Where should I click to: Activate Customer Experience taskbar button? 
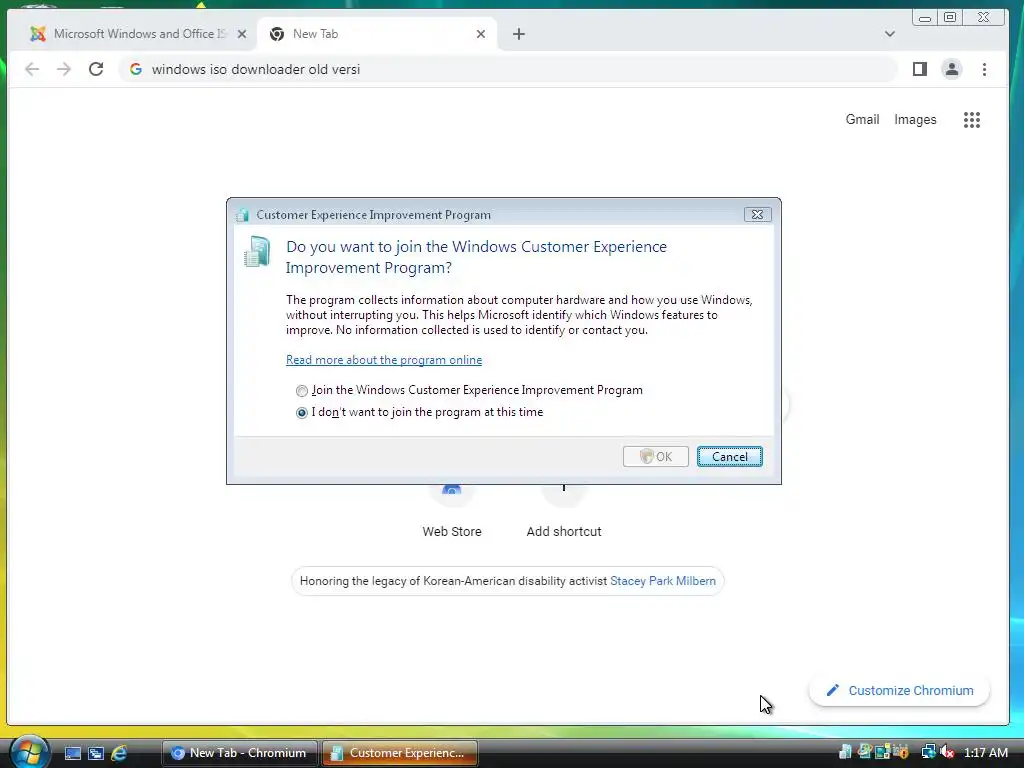pos(400,753)
